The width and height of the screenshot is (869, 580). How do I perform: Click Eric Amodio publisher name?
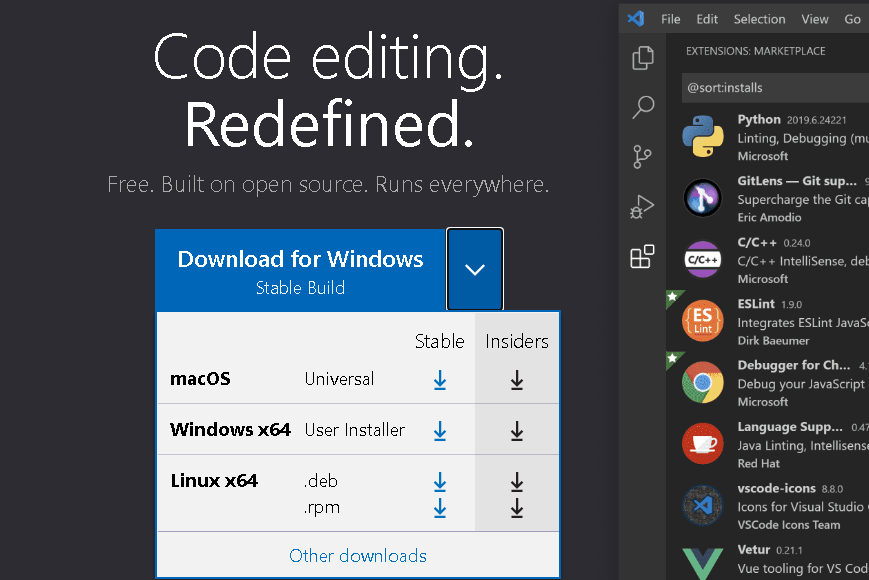(x=769, y=218)
